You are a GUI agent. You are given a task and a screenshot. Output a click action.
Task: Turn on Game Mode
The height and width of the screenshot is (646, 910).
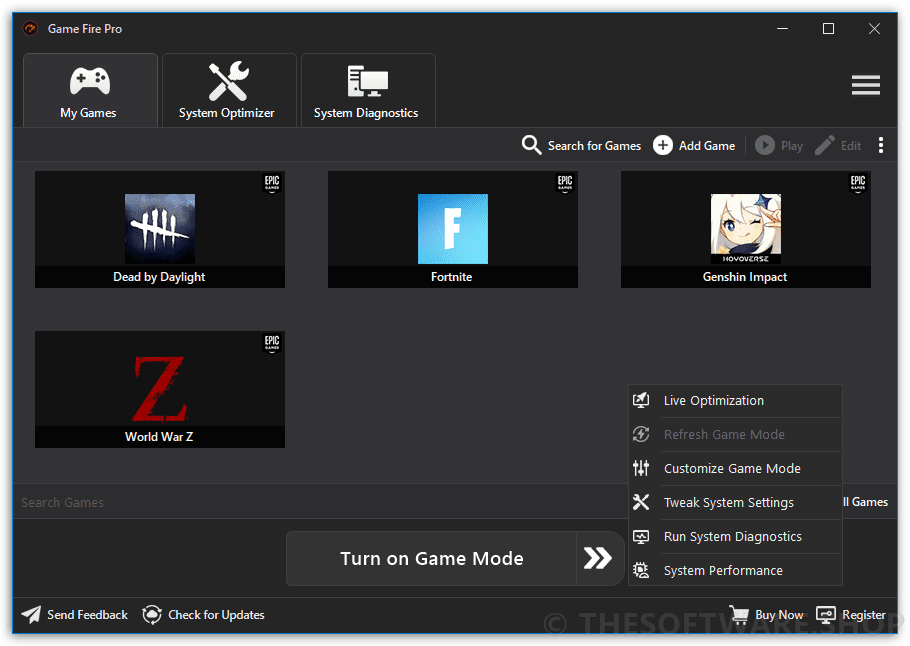point(431,558)
